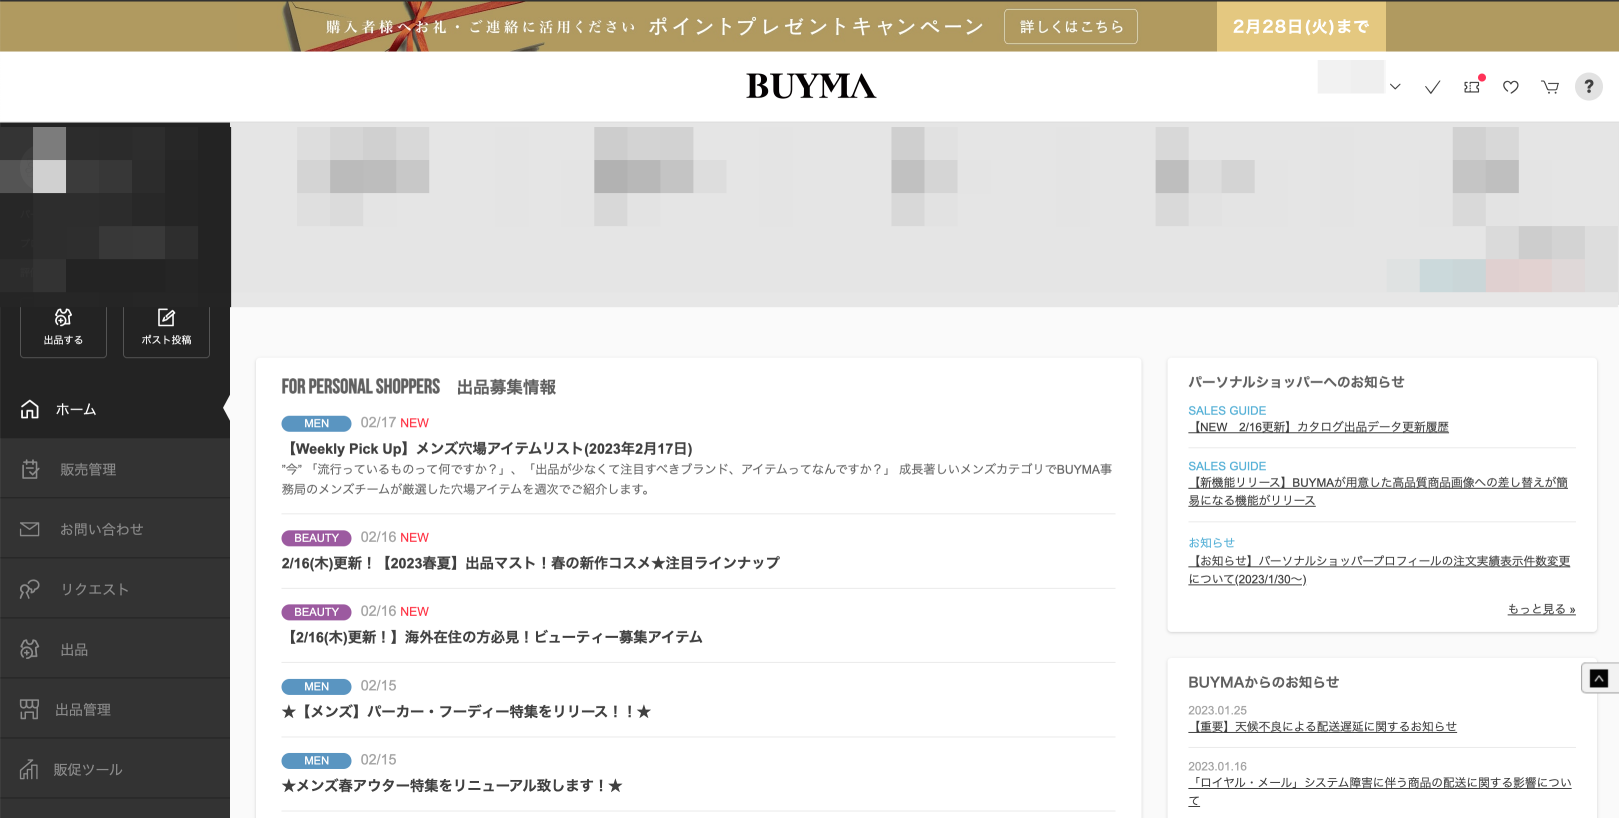Open 新機能リリース 高品質商品画像 notice link
Viewport: 1619px width, 818px height.
click(1378, 491)
